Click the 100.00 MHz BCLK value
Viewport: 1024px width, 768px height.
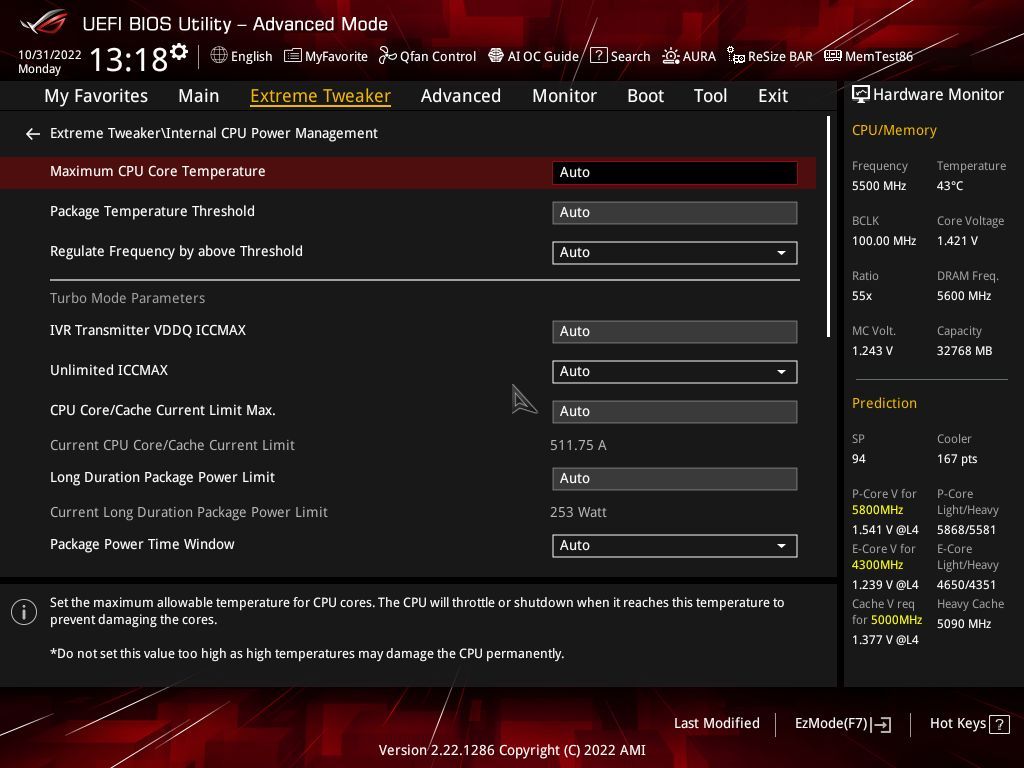click(x=884, y=241)
